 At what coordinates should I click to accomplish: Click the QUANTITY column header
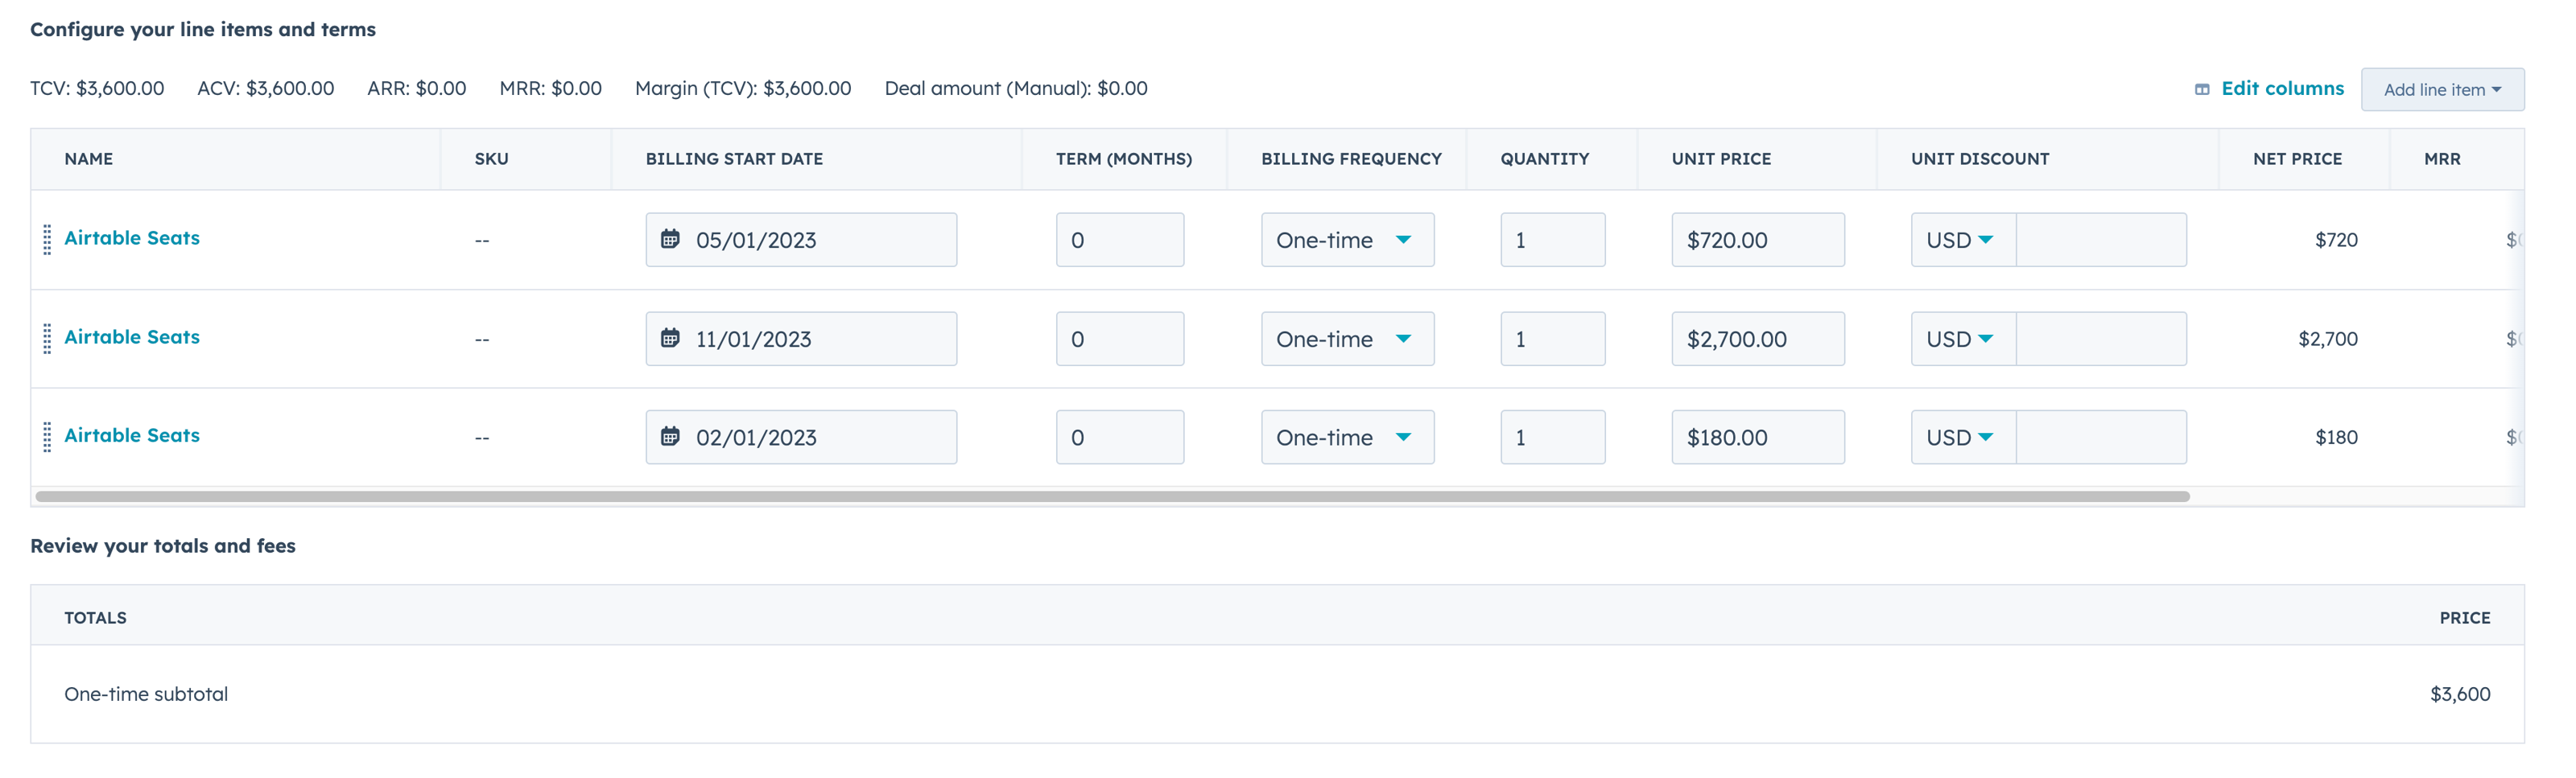point(1544,159)
